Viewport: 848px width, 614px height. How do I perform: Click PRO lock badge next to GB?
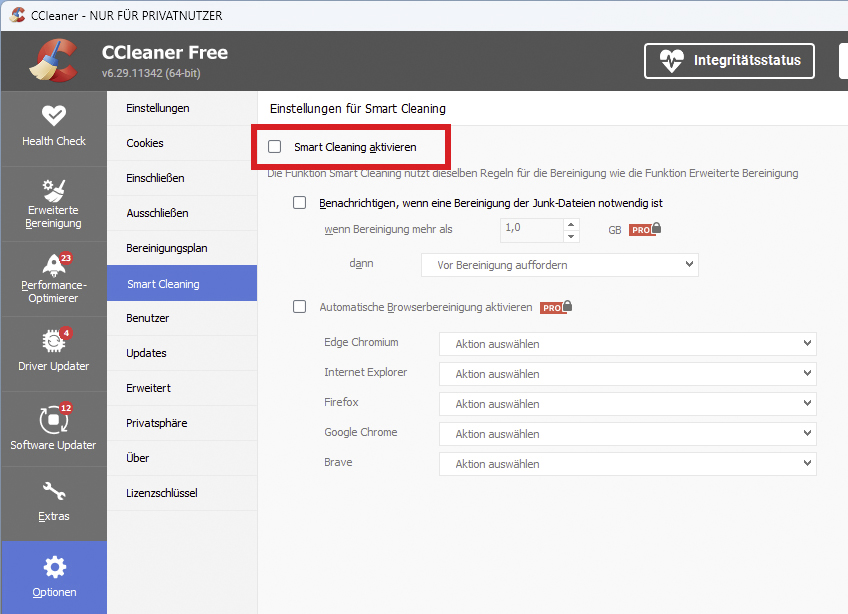point(645,229)
